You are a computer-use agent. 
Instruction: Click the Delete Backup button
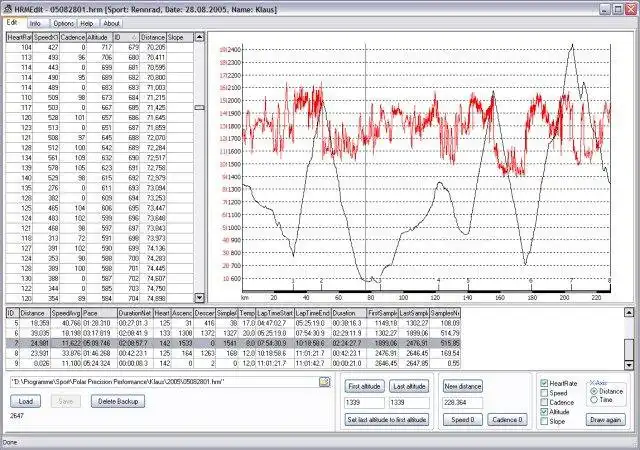point(118,401)
